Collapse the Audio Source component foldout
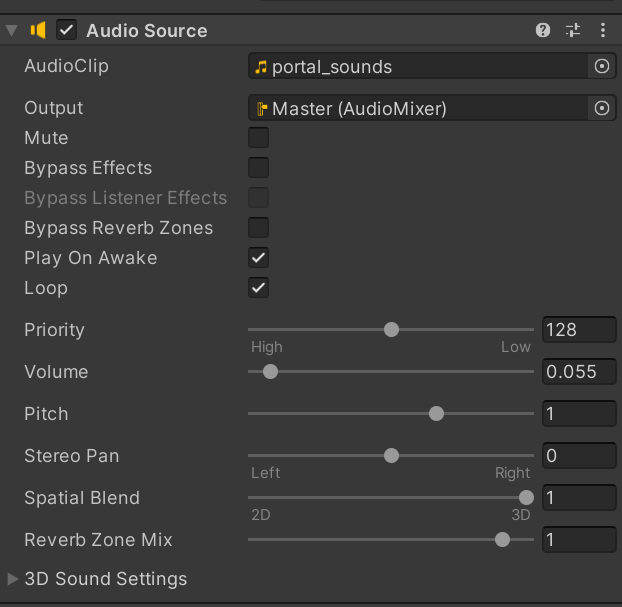 pyautogui.click(x=12, y=31)
